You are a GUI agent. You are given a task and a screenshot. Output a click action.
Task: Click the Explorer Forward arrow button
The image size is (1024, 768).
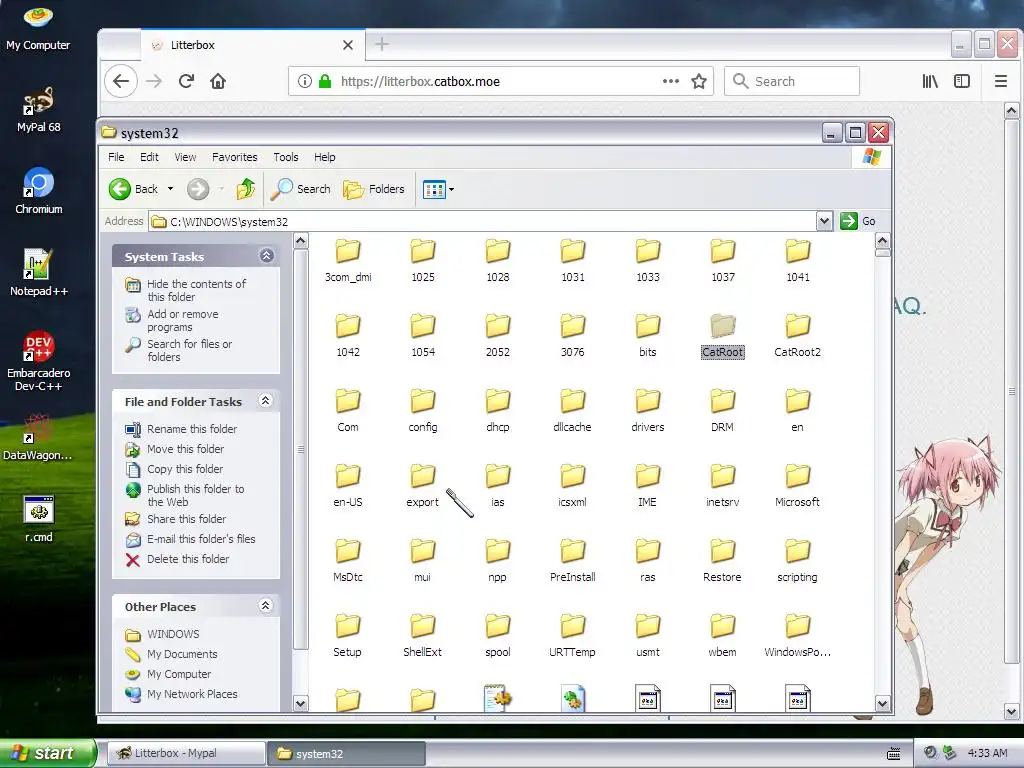click(198, 189)
